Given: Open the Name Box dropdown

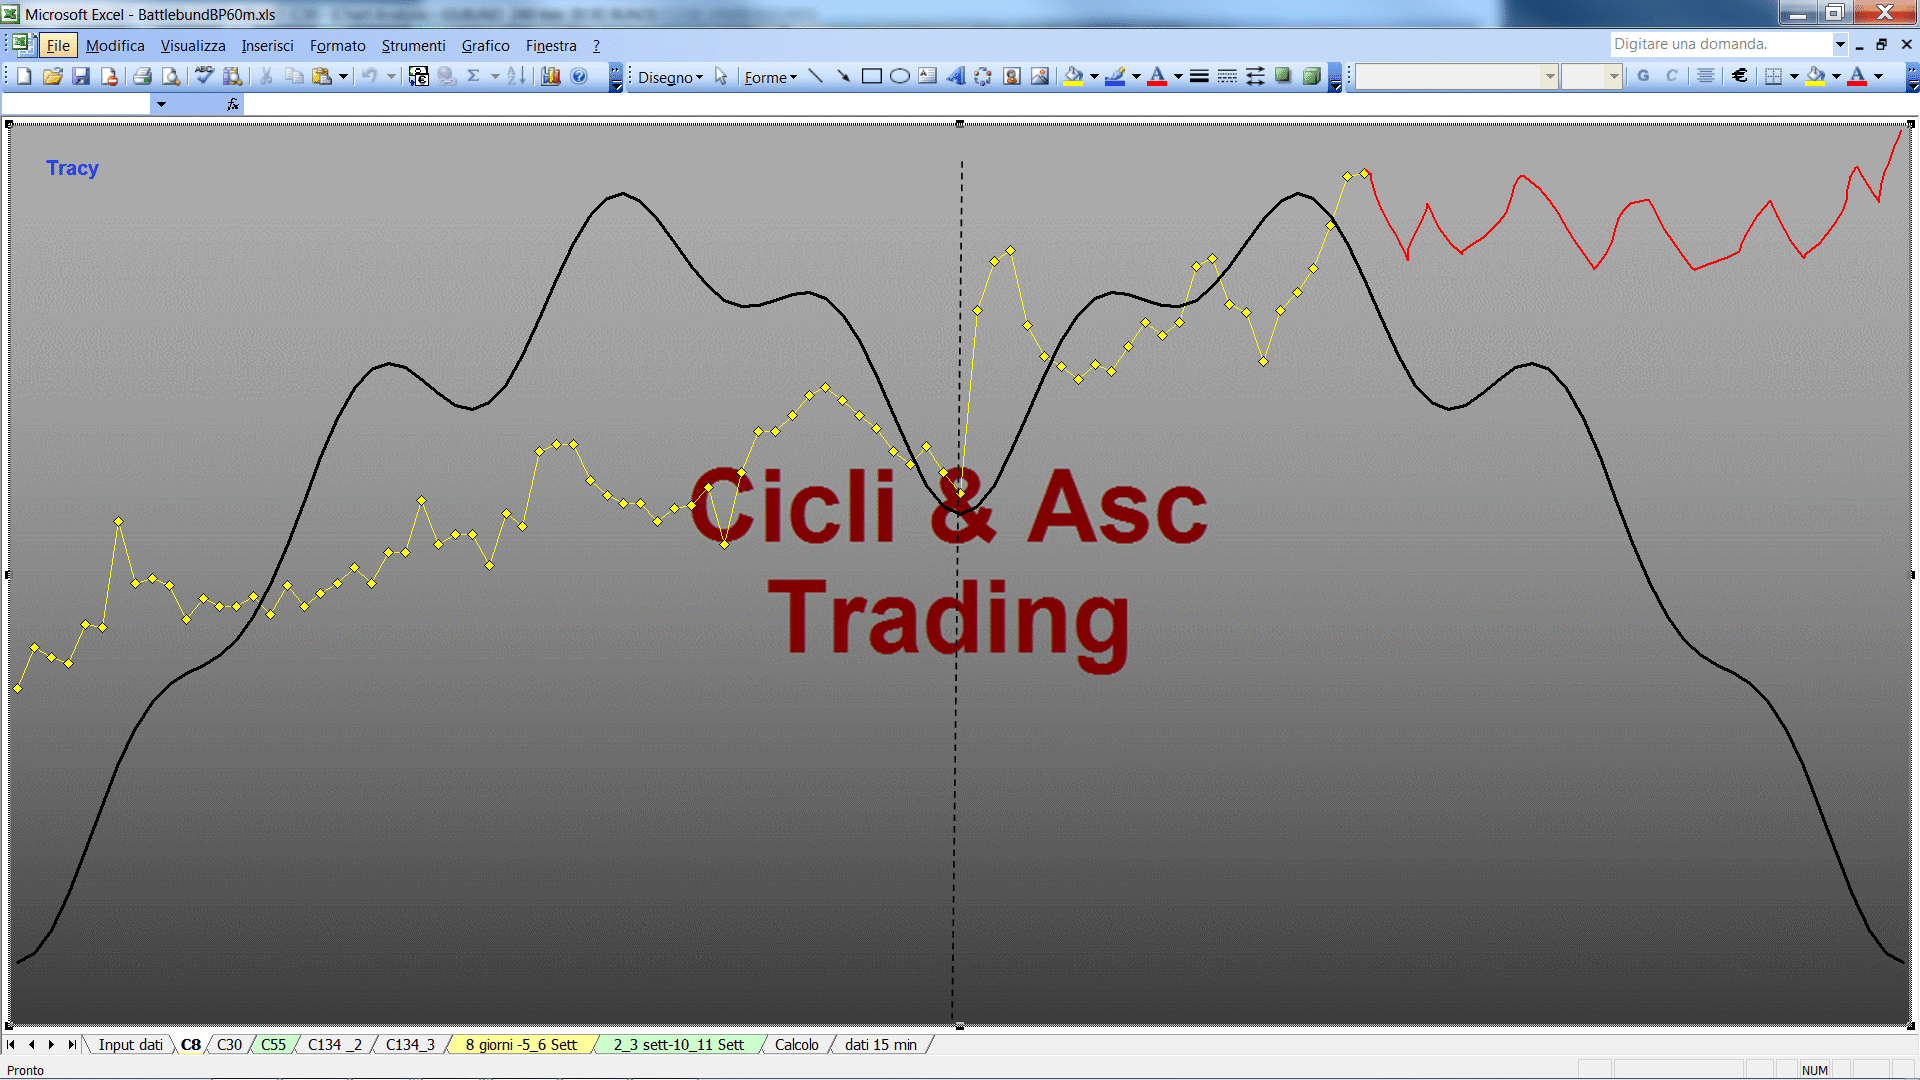Looking at the screenshot, I should [x=161, y=104].
